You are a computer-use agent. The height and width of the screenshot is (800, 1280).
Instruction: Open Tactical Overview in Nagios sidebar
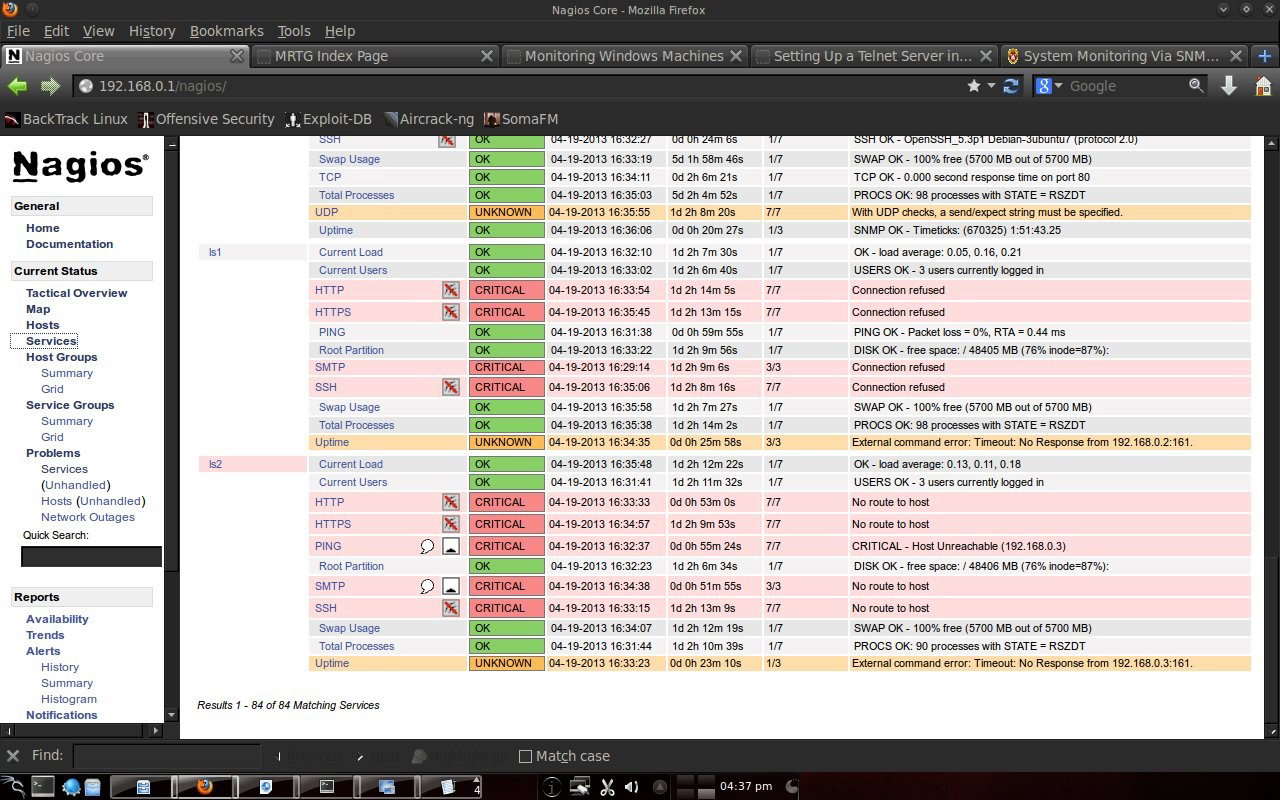tap(76, 293)
